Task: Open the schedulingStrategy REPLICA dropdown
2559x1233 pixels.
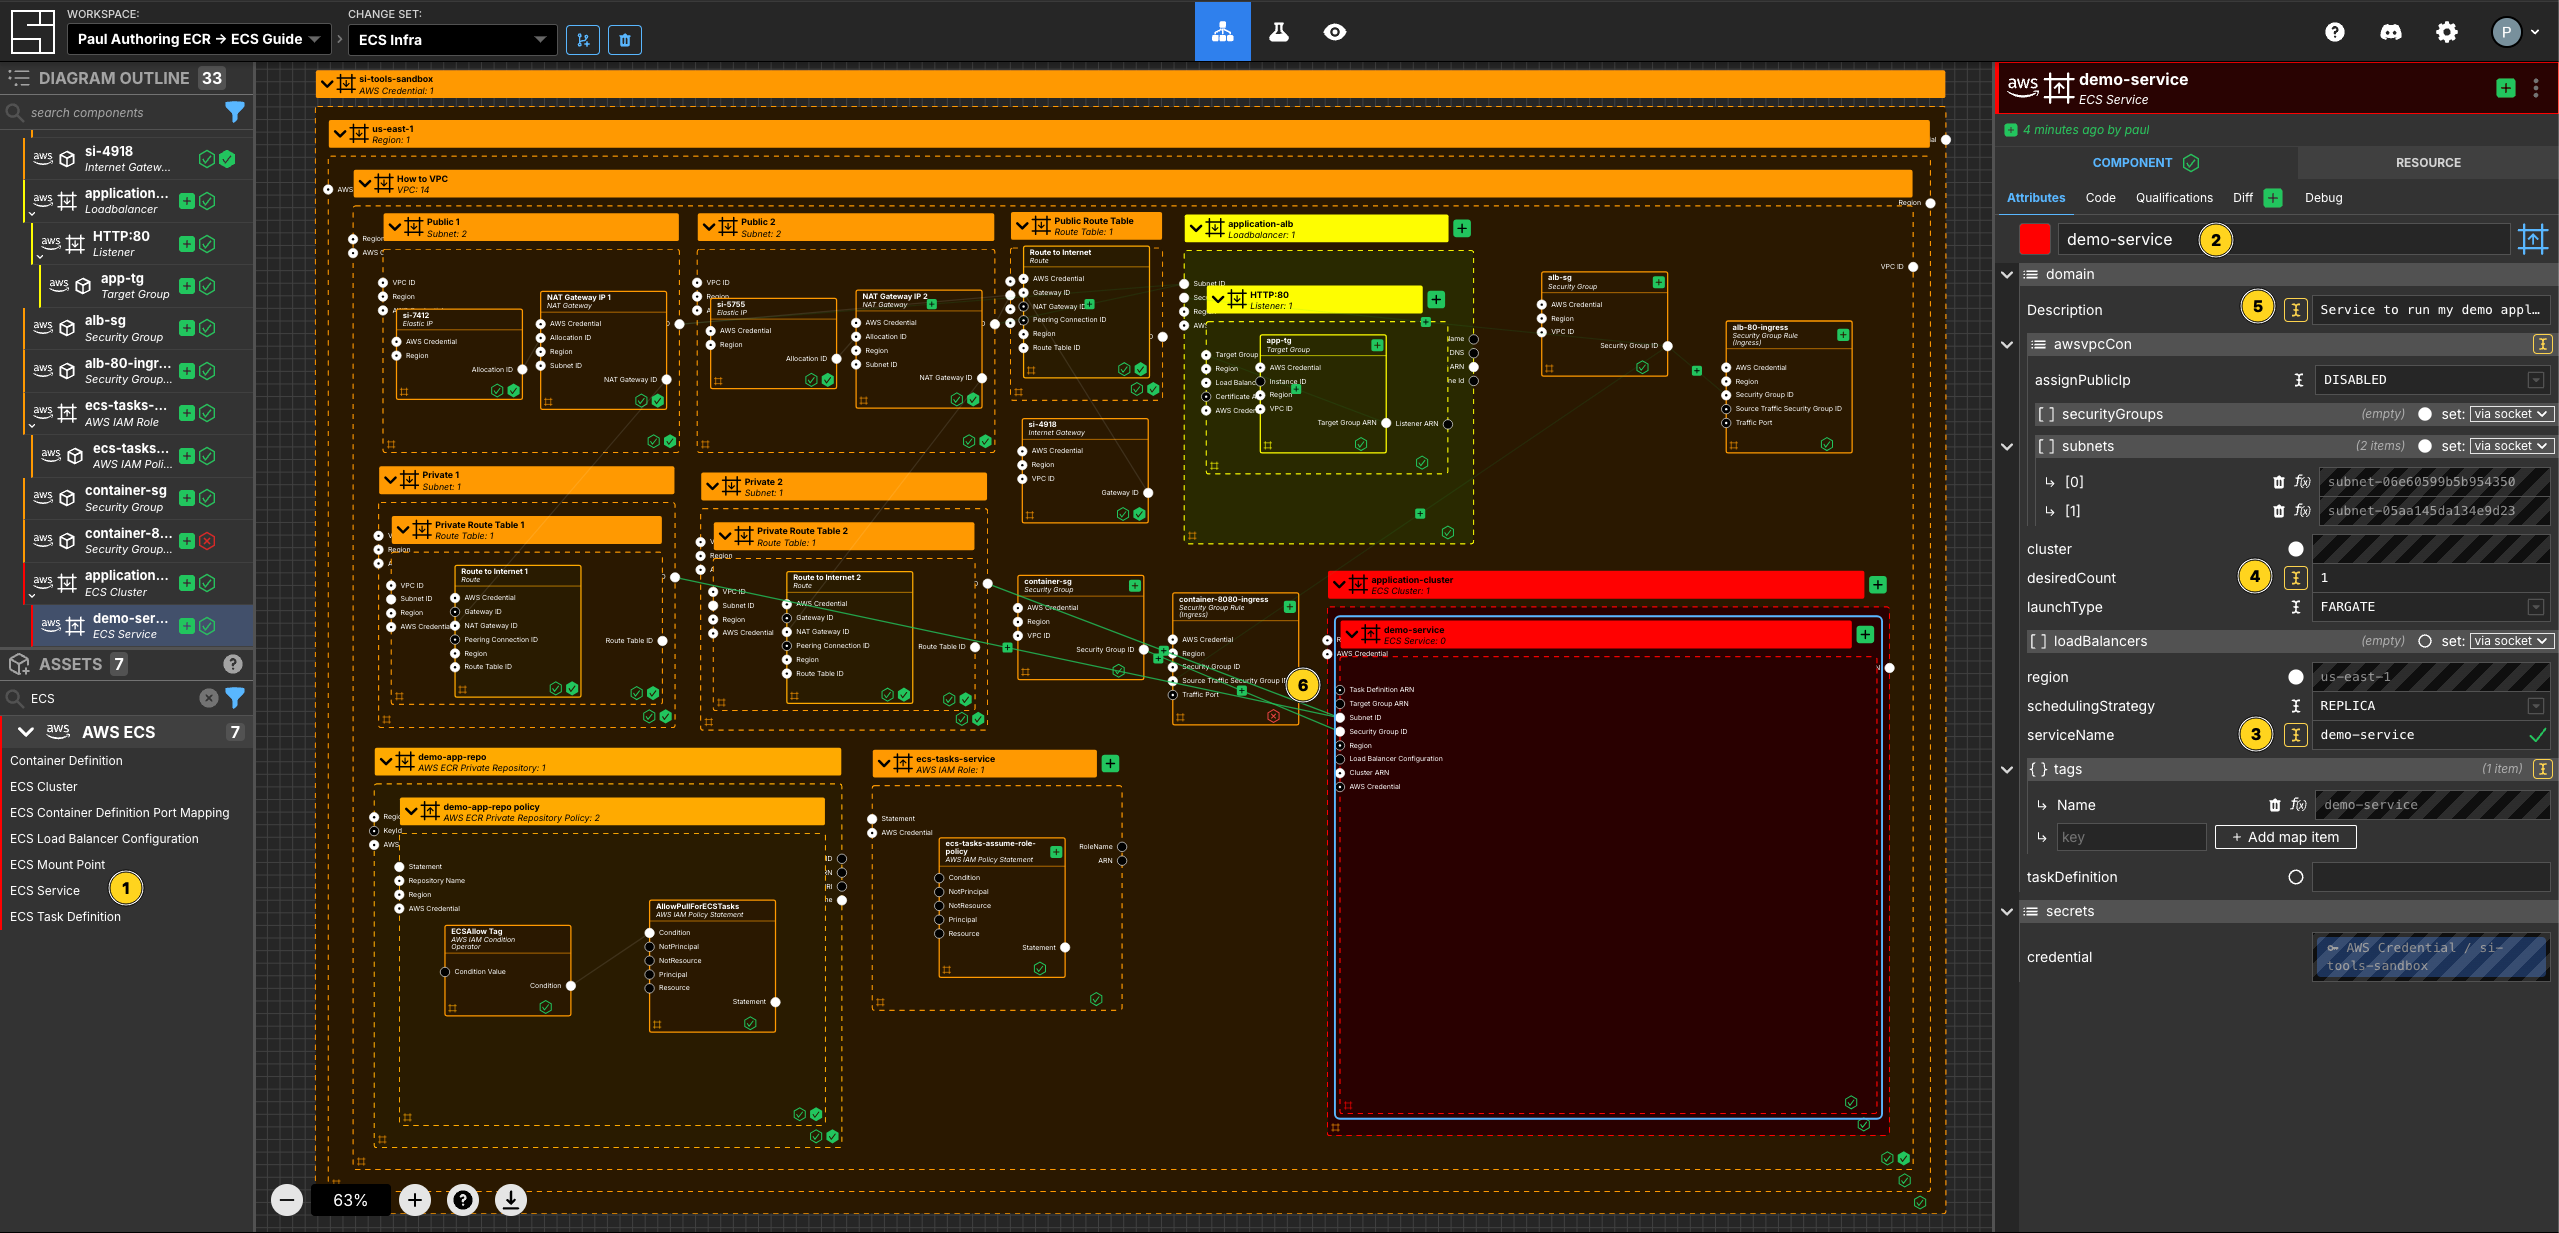Action: point(2430,706)
